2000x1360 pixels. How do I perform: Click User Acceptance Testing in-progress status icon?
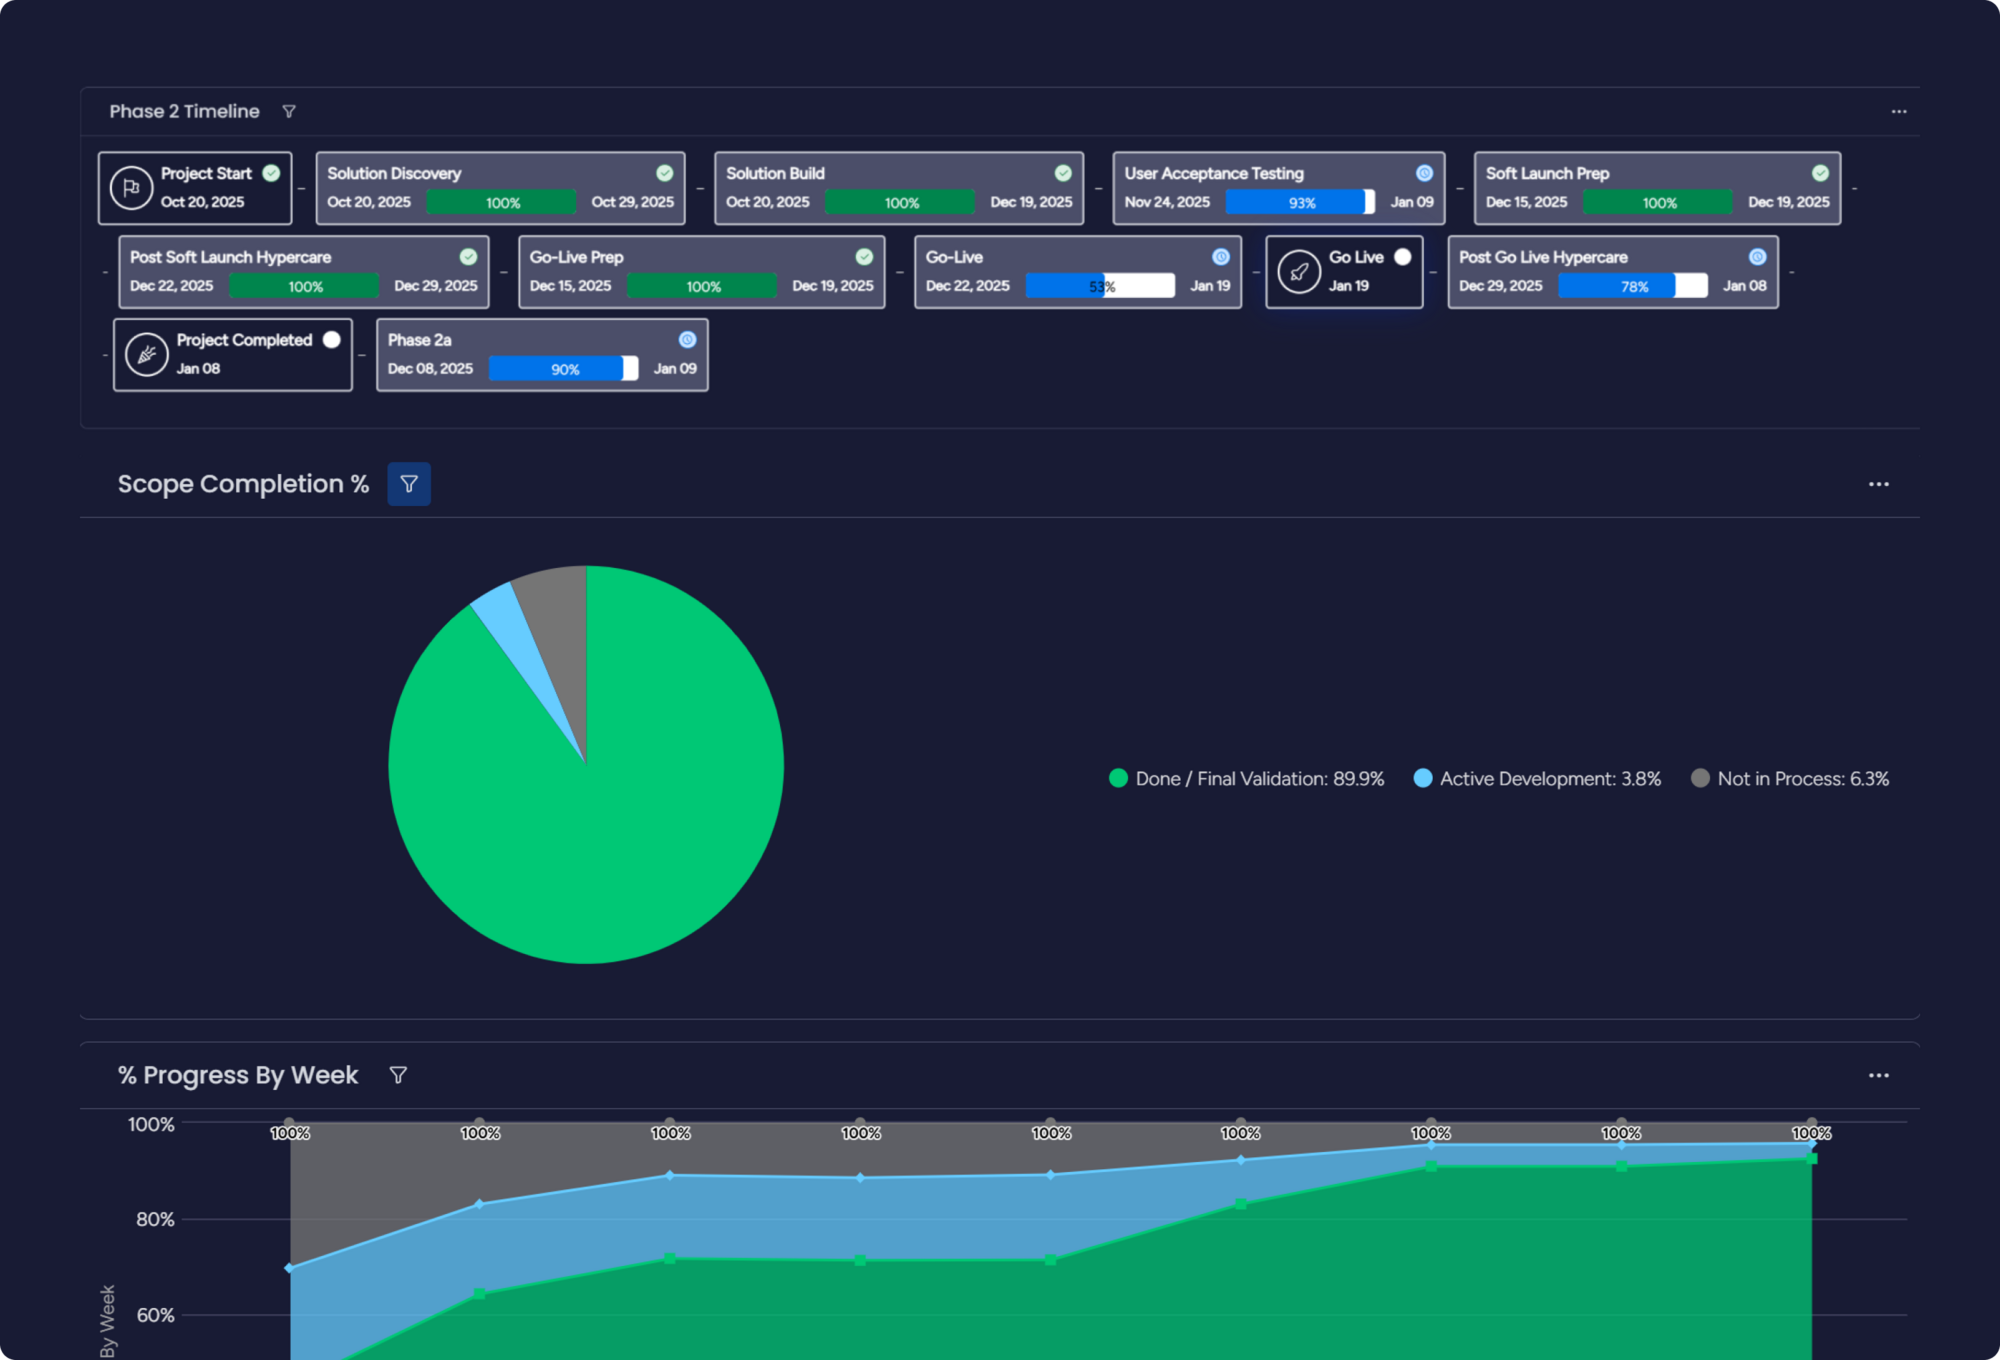click(x=1424, y=173)
